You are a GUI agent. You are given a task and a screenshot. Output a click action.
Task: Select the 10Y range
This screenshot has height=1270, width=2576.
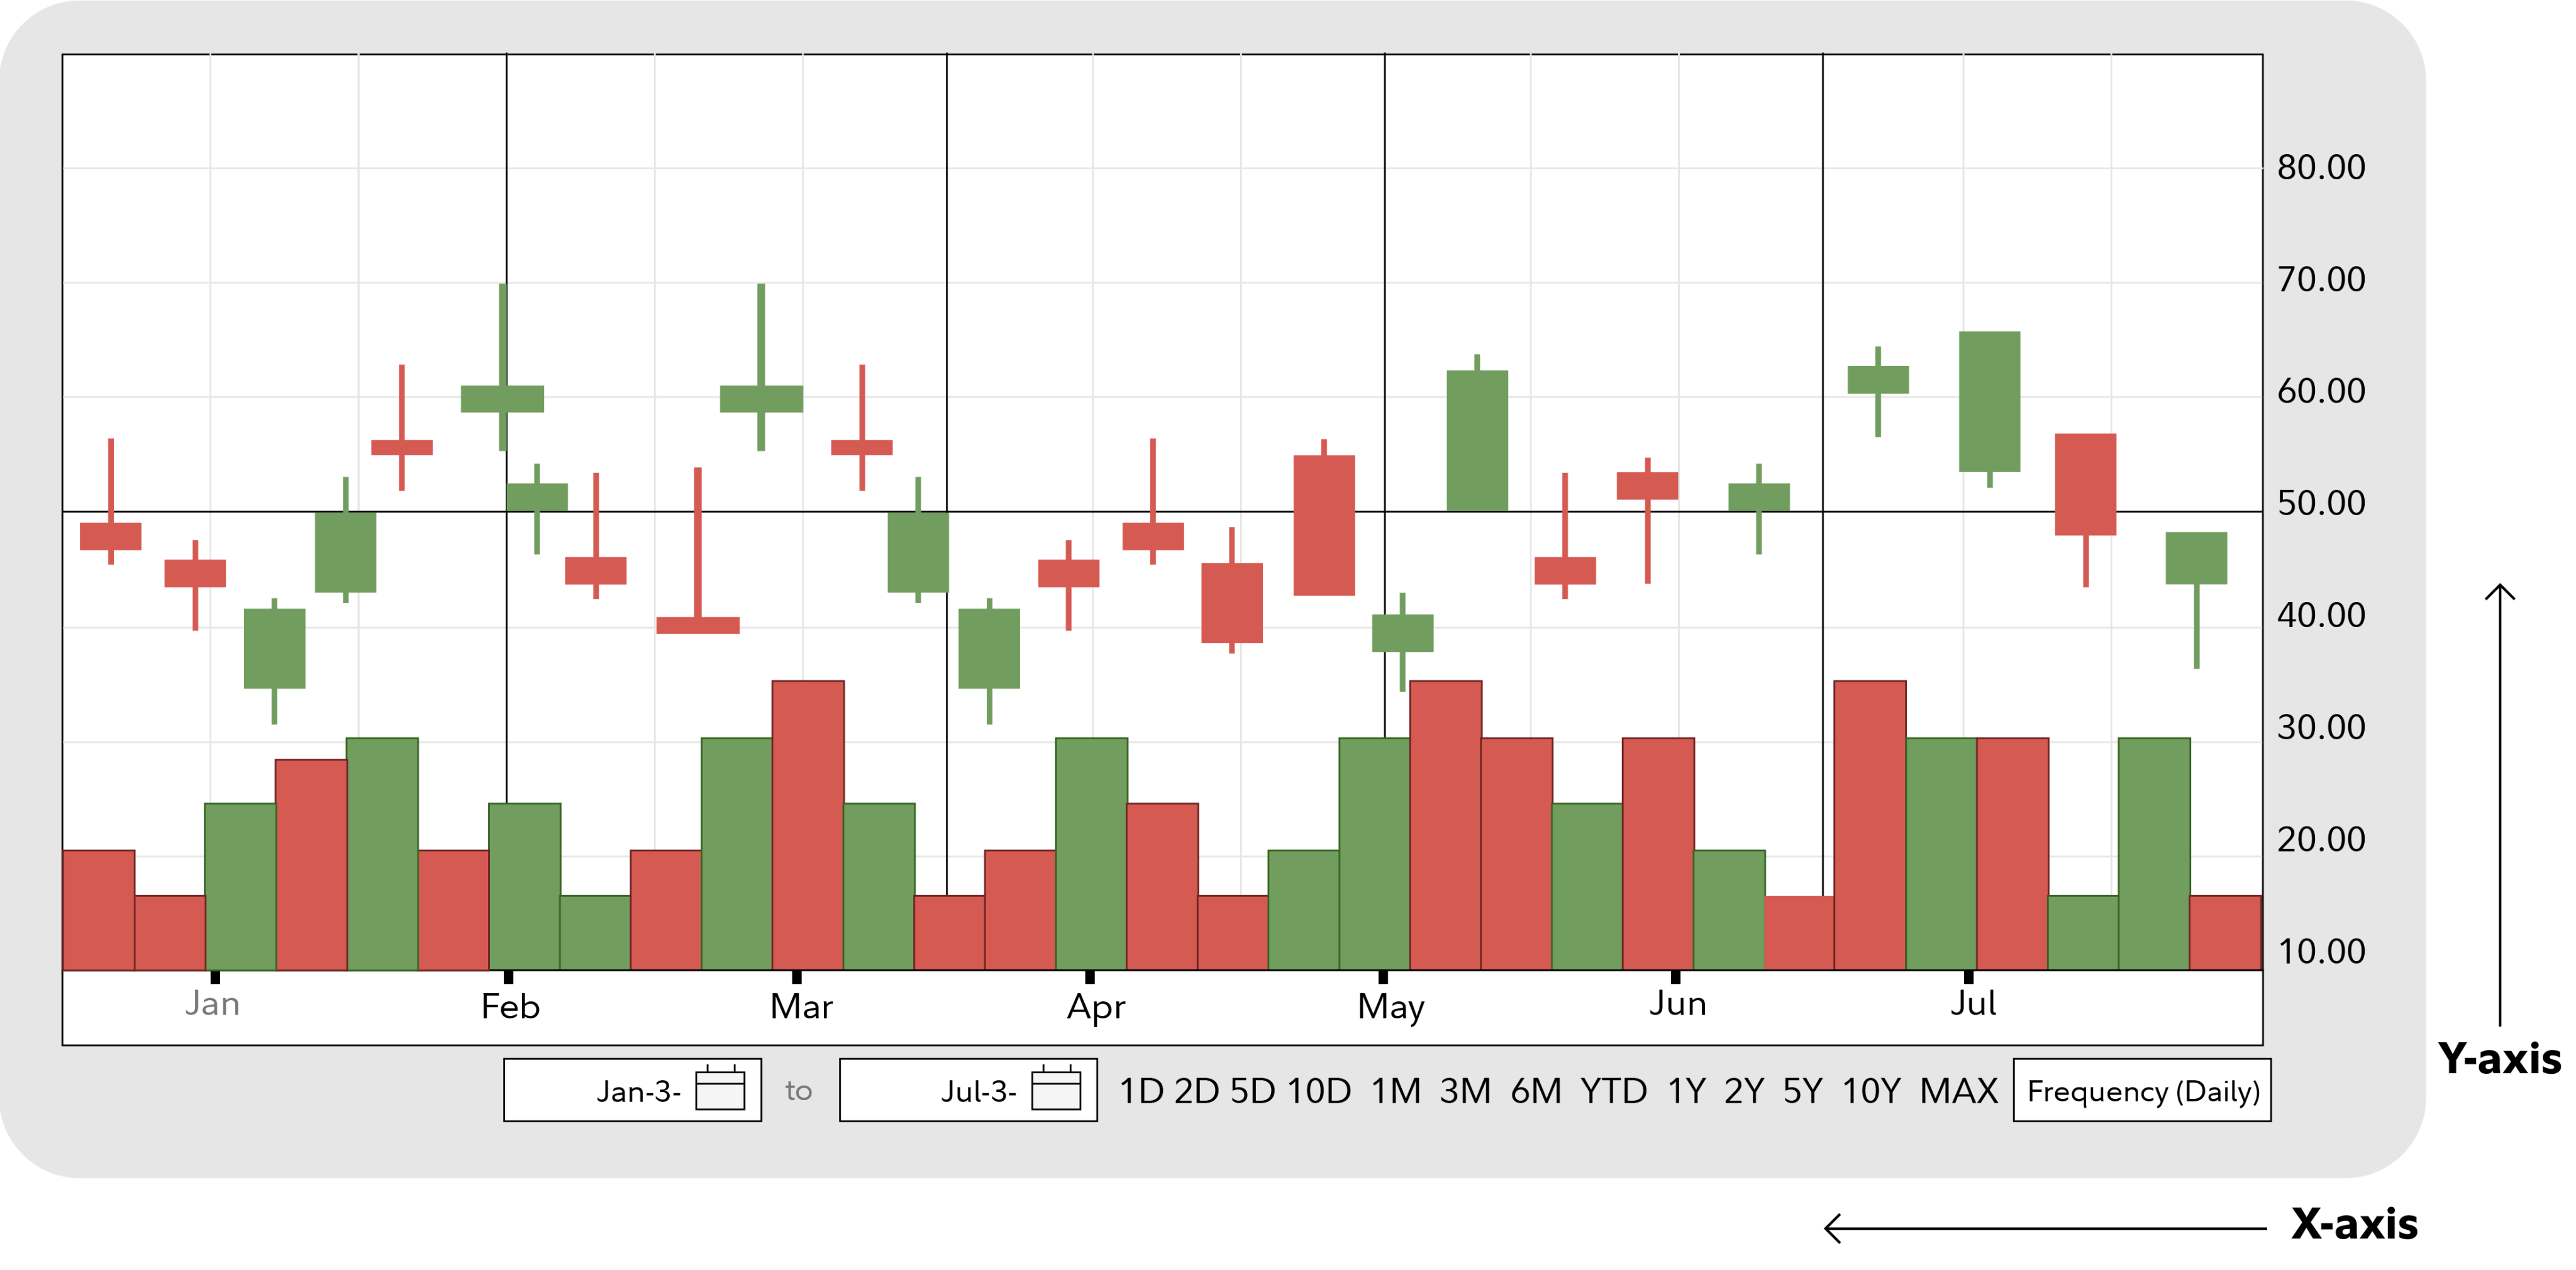tap(1871, 1091)
